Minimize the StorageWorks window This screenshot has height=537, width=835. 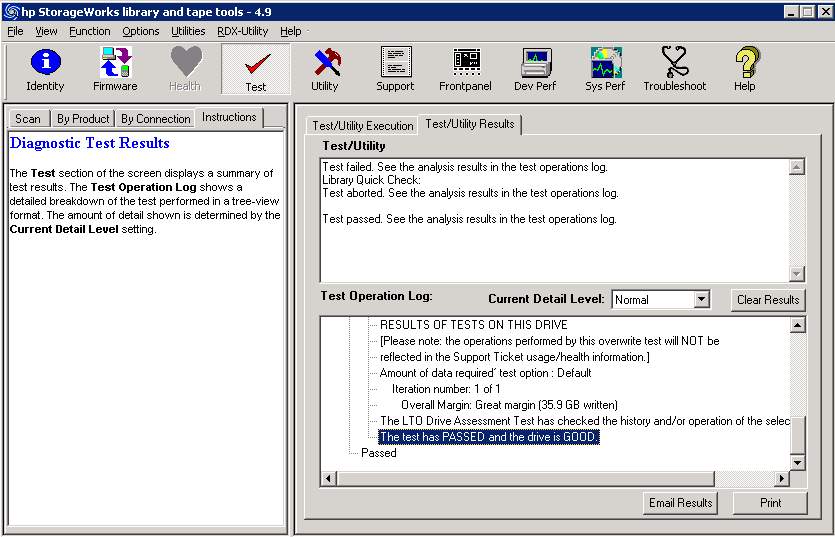[792, 11]
